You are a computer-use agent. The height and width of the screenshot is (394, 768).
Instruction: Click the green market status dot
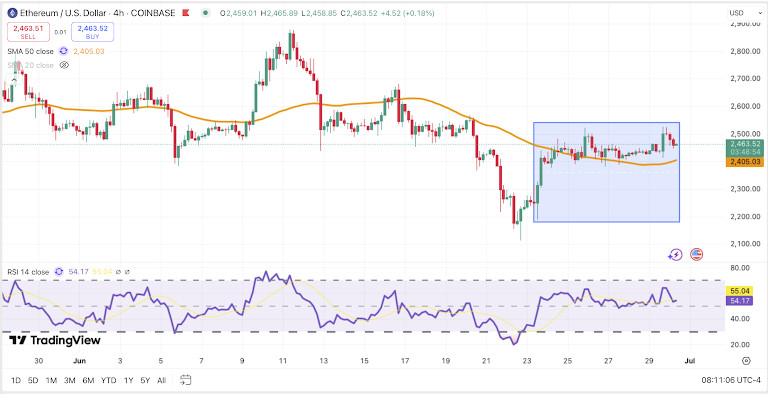(x=206, y=13)
